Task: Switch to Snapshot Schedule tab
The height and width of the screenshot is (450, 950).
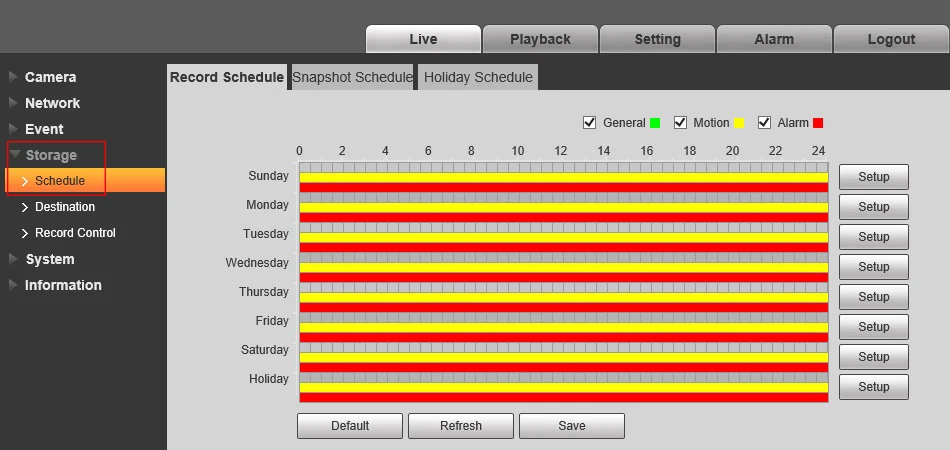Action: coord(352,78)
